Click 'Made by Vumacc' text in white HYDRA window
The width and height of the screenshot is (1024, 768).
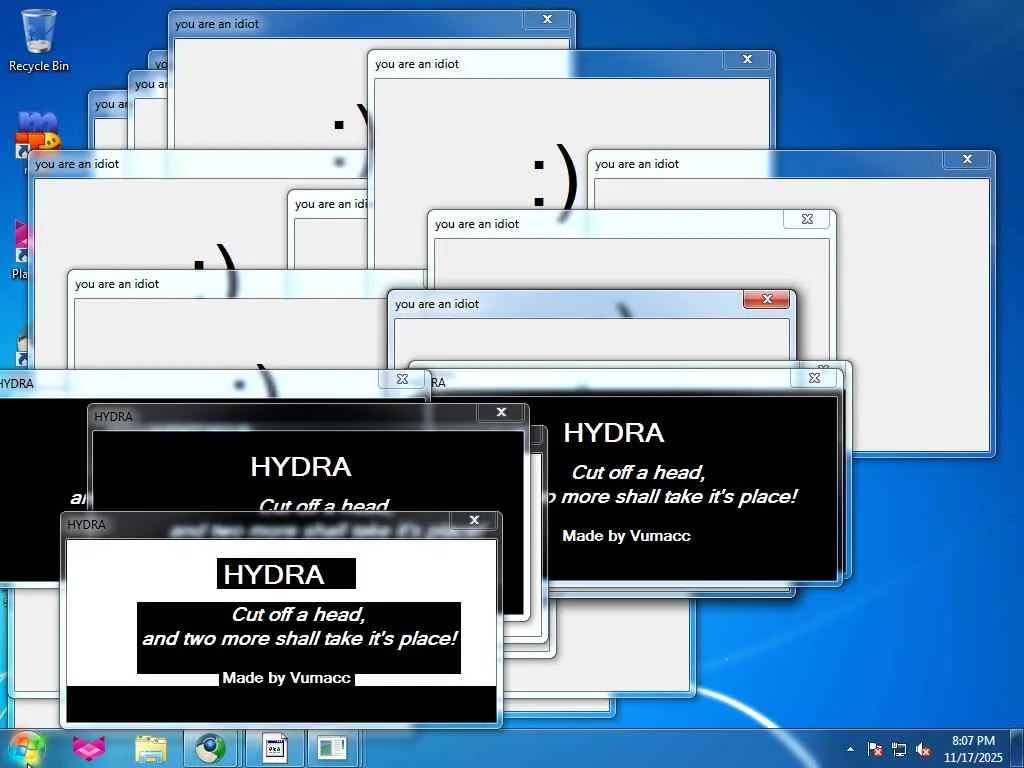(x=287, y=678)
